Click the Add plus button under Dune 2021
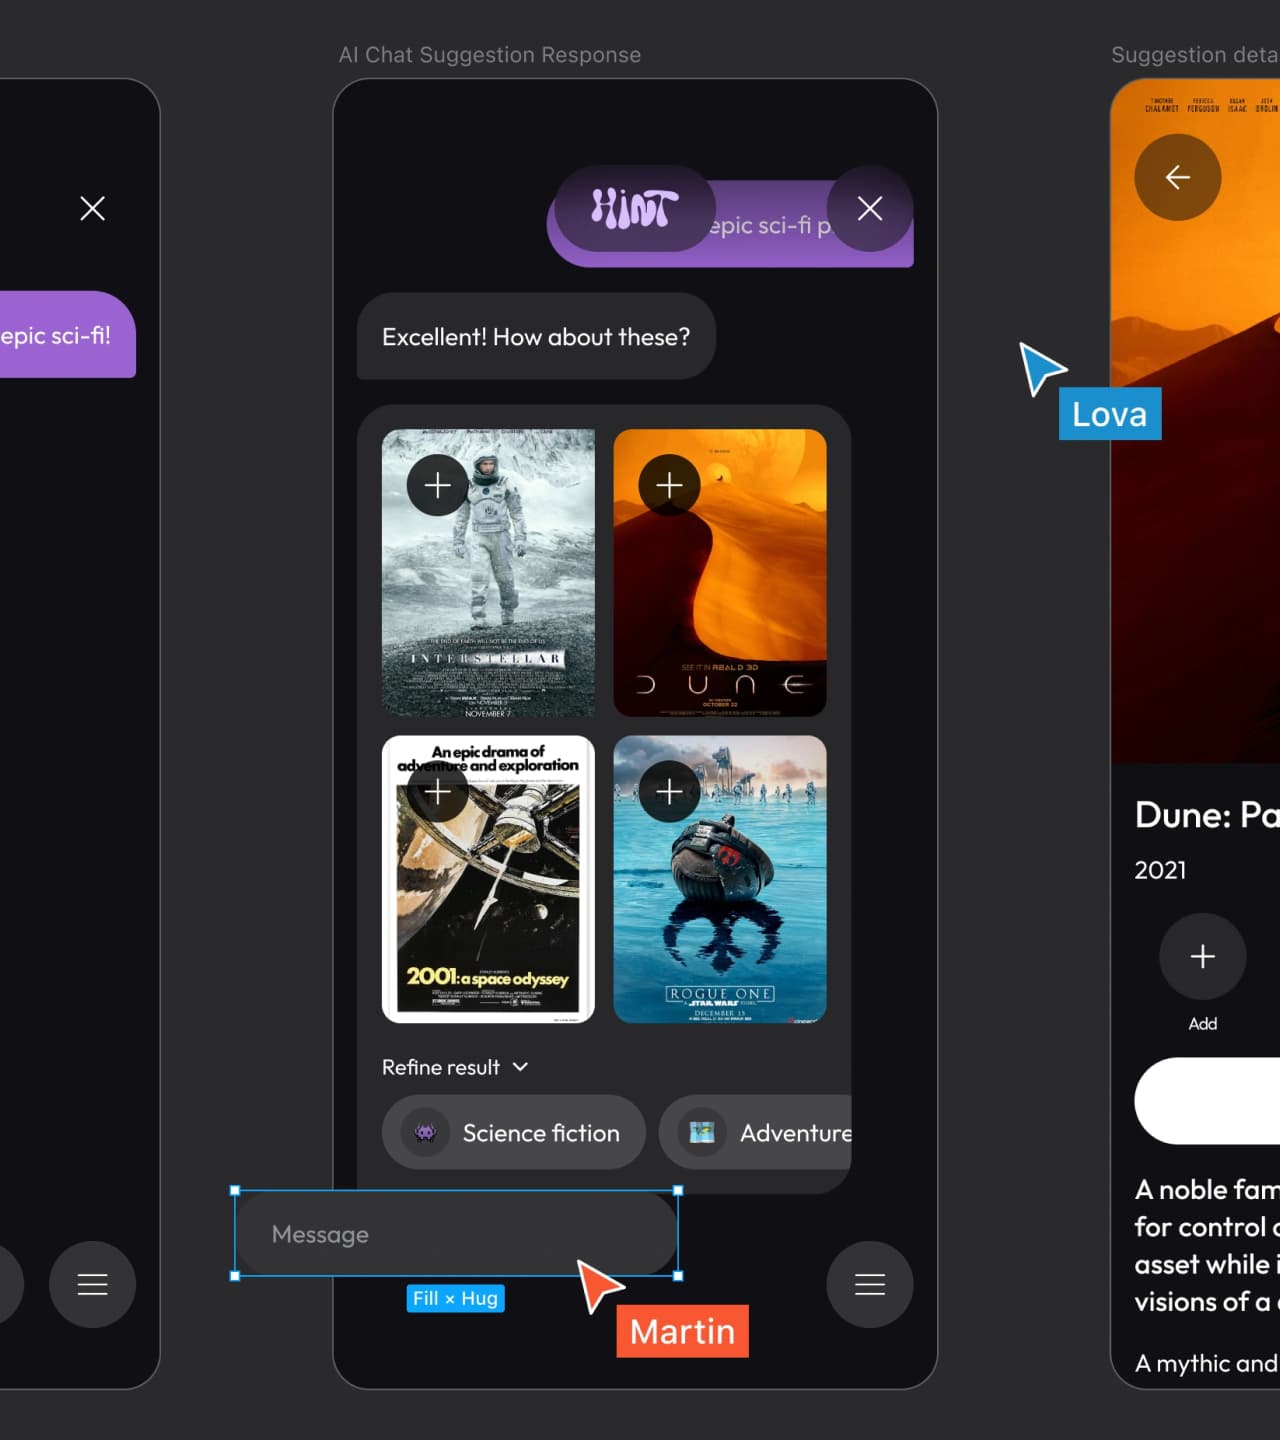 (1203, 956)
